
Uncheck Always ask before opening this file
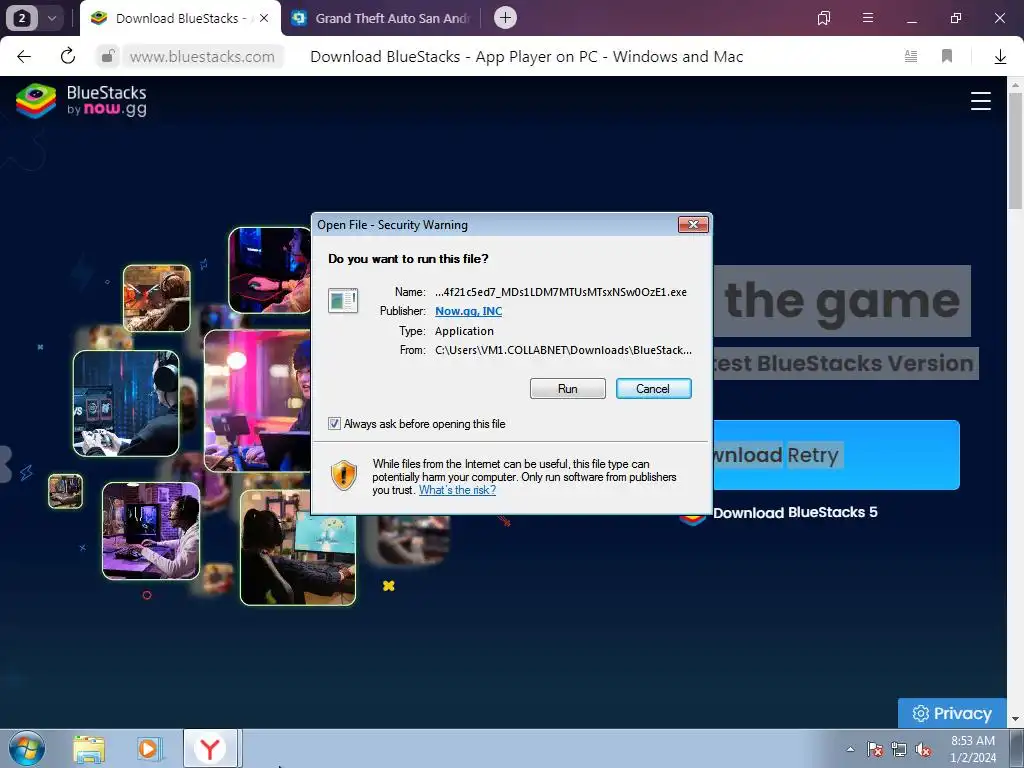(334, 424)
